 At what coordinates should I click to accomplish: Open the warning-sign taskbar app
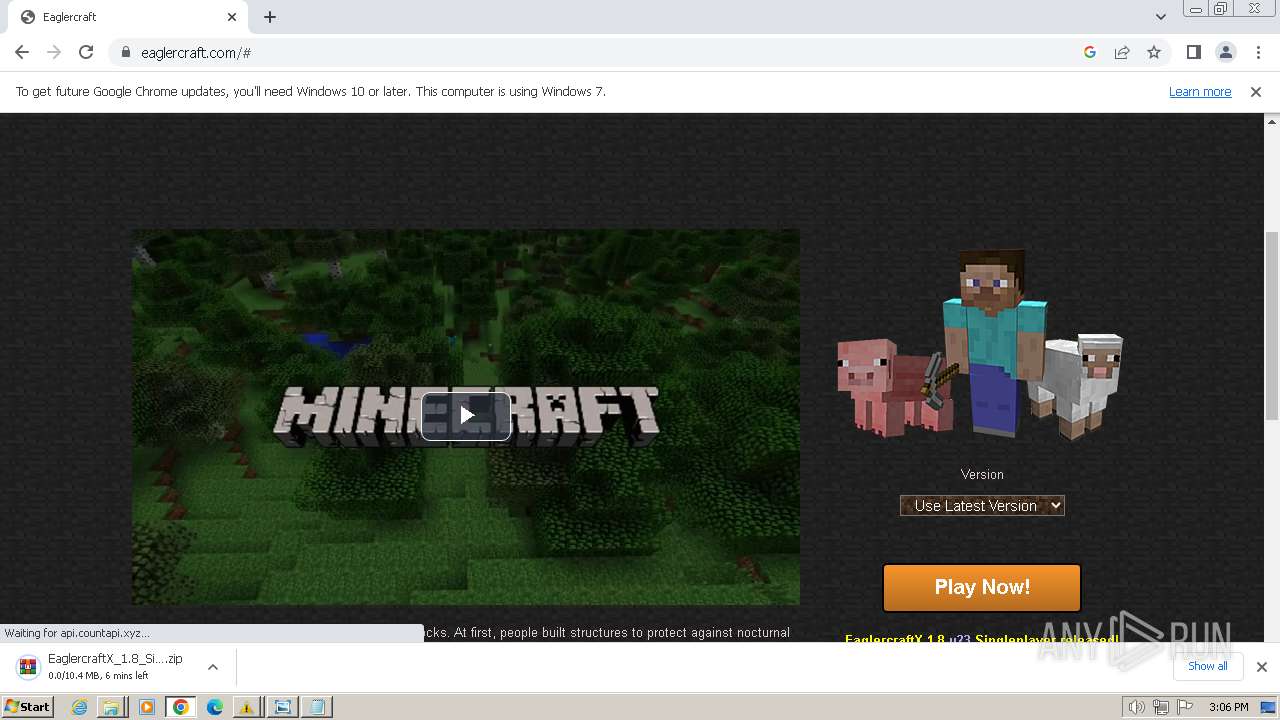tap(247, 707)
